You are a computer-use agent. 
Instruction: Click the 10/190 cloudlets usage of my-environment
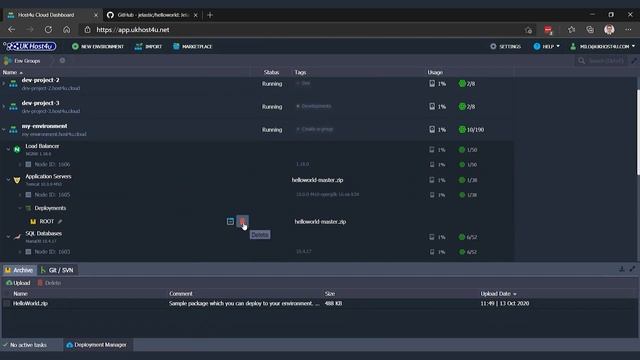pos(471,129)
